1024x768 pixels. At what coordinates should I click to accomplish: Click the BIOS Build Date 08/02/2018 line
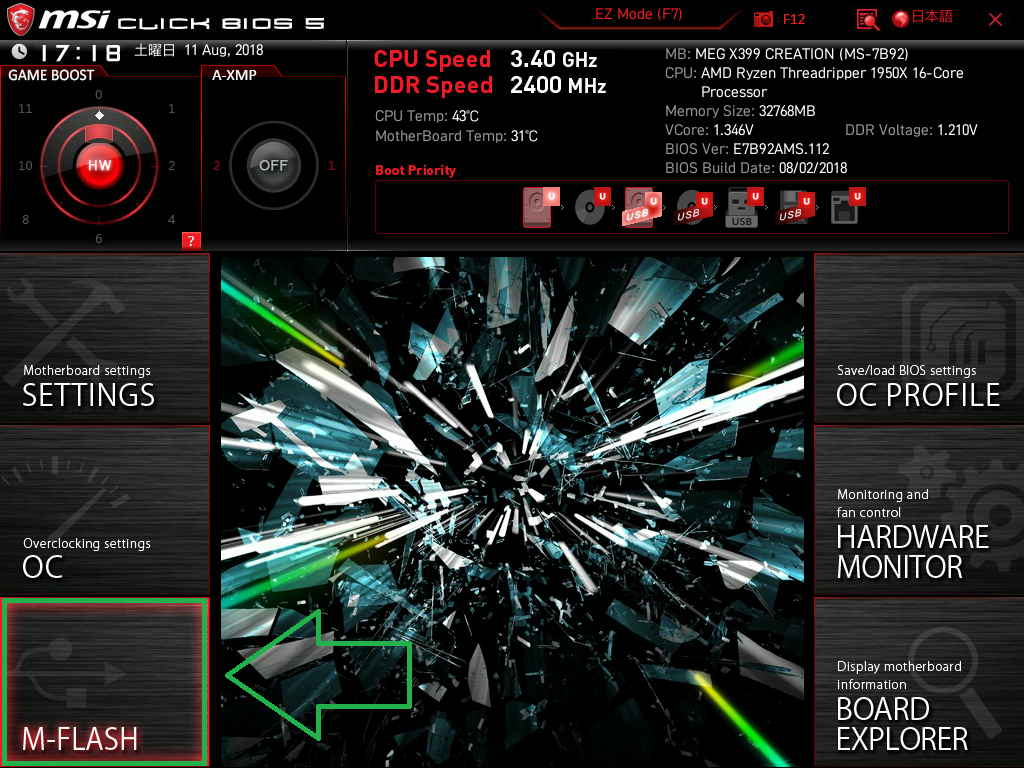tap(756, 168)
